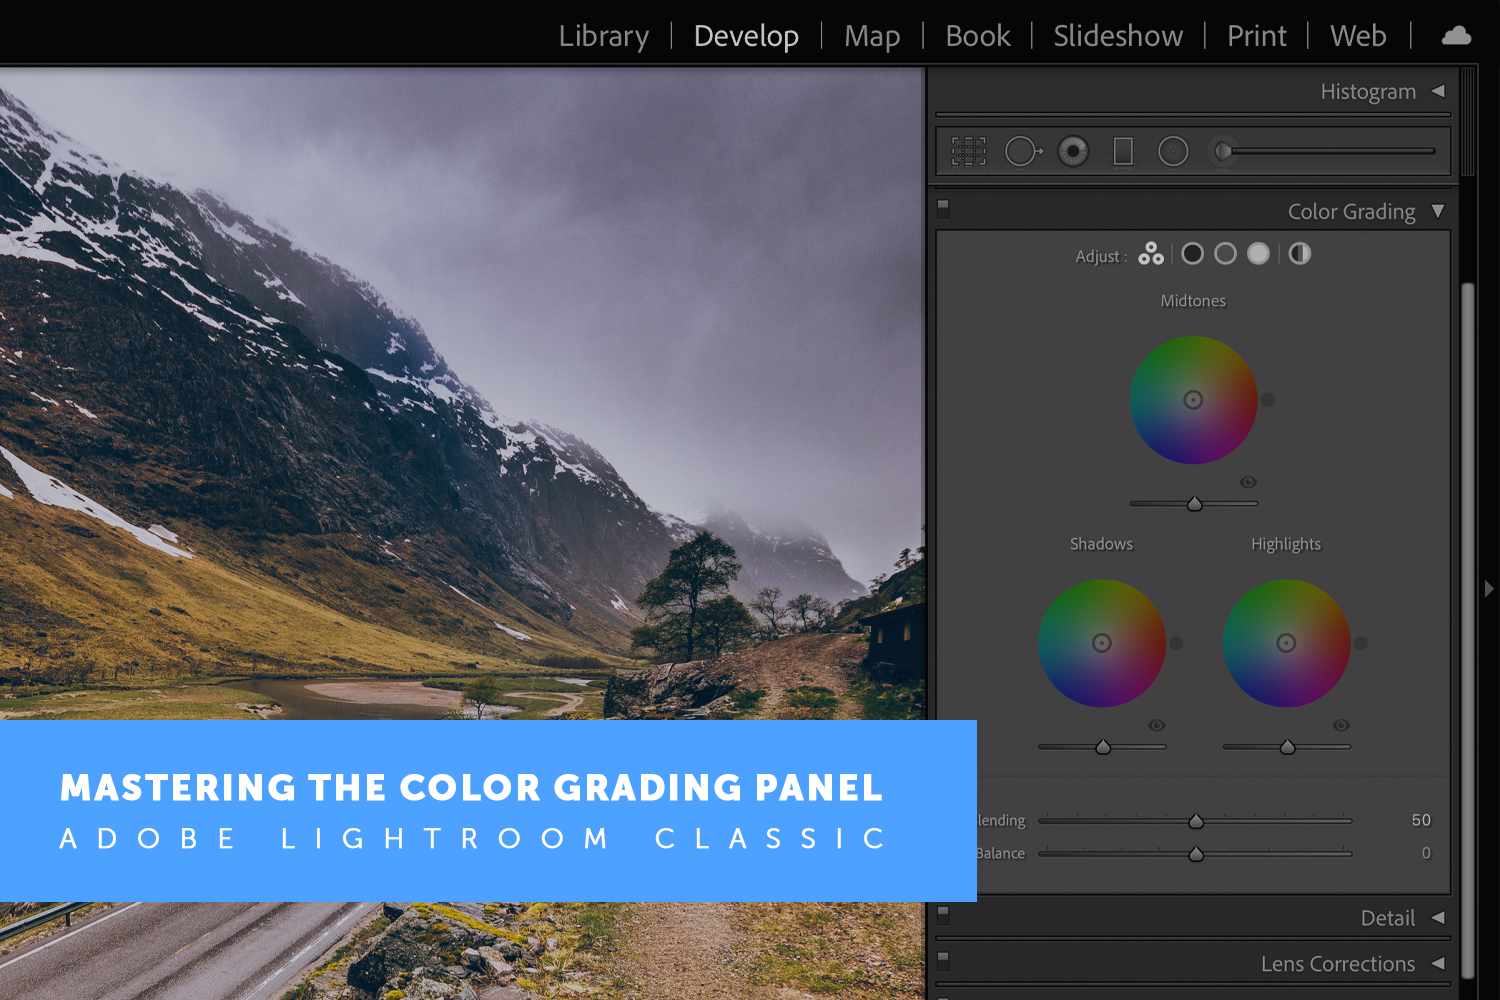Screen dimensions: 1500x1000
Task: Select the Spot Removal tool
Action: [x=1023, y=152]
